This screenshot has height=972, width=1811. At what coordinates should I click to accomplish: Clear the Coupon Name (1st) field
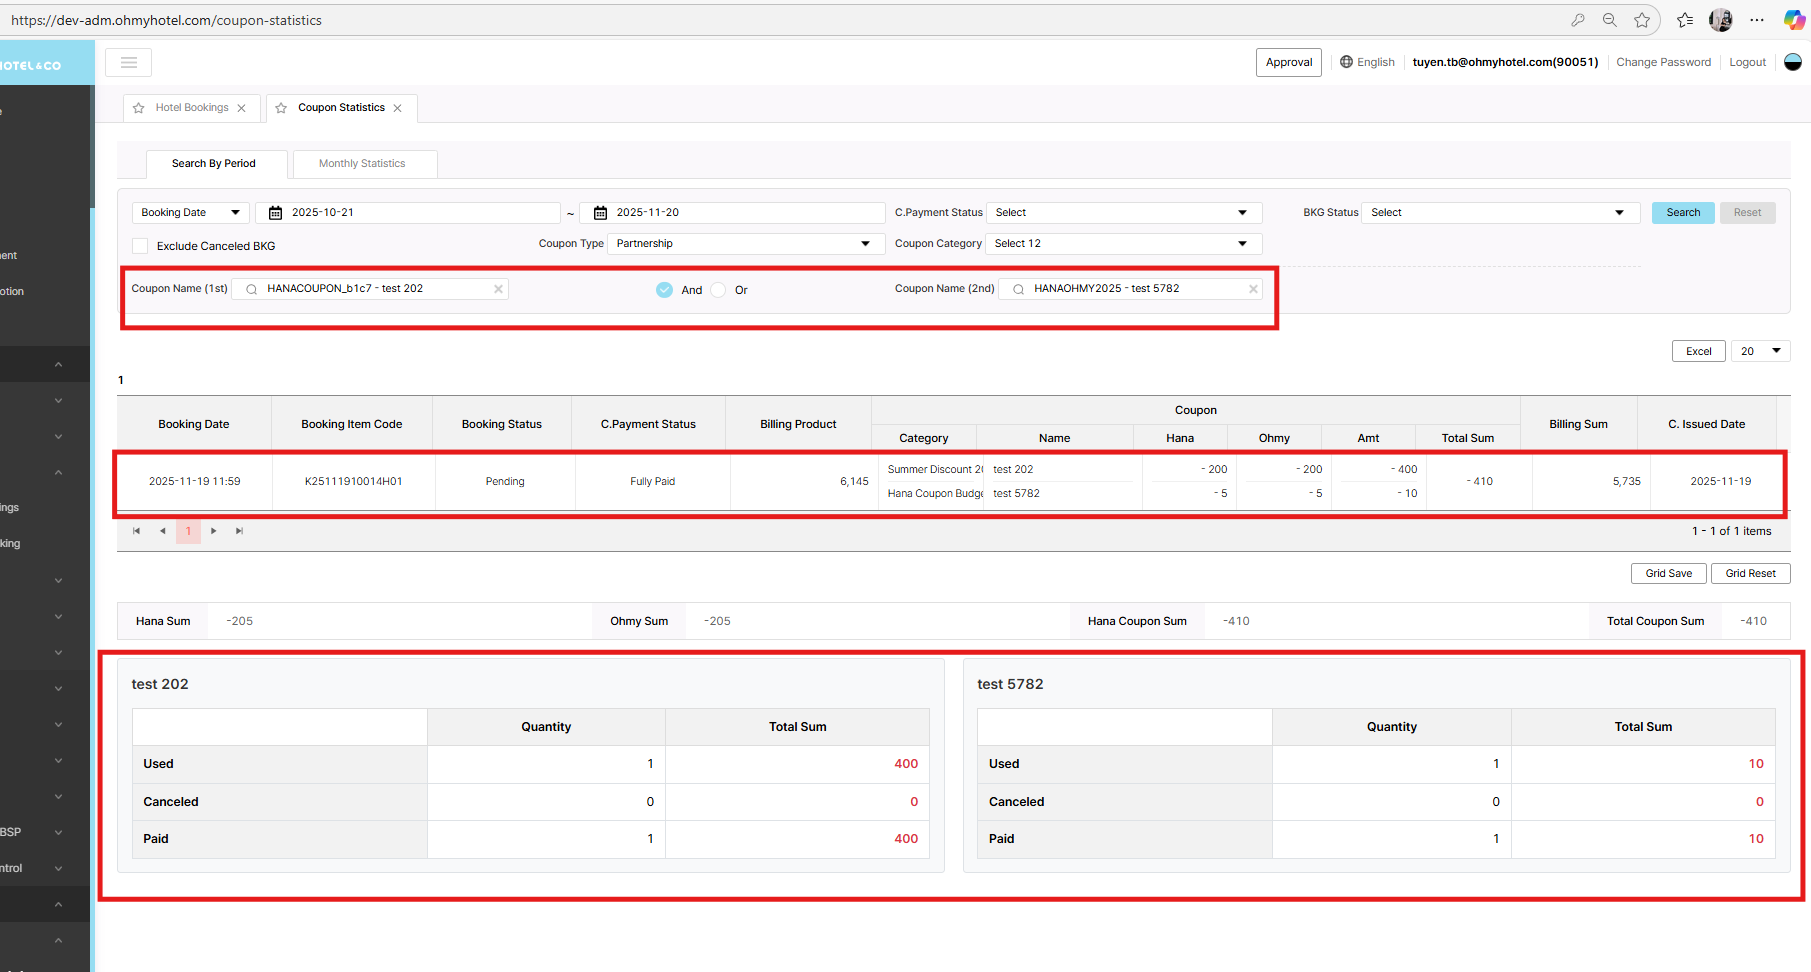pos(498,289)
